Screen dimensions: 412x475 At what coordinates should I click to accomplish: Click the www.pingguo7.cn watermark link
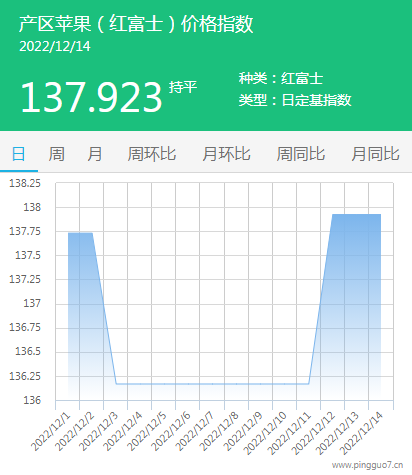pos(368,465)
